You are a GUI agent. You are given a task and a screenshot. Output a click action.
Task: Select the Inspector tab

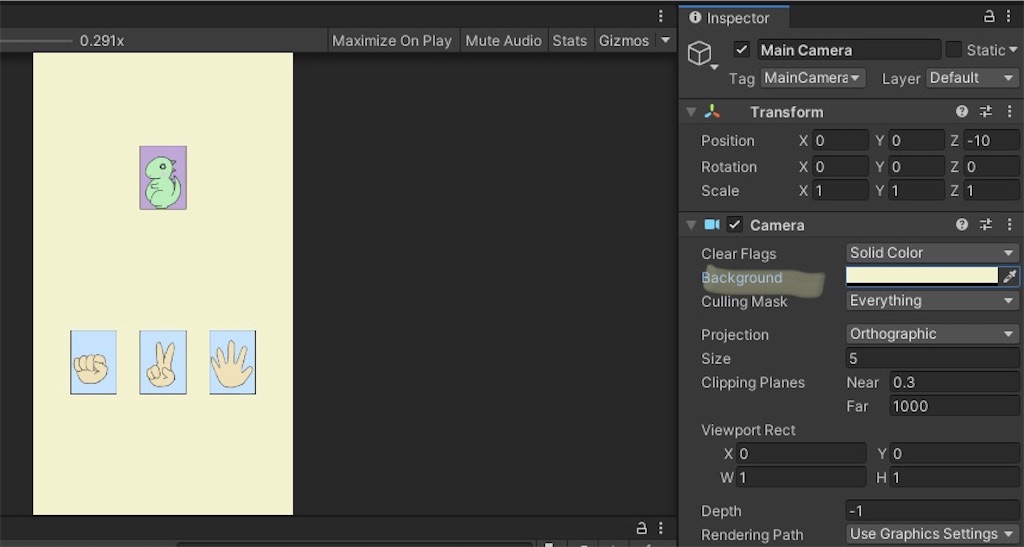[x=734, y=18]
